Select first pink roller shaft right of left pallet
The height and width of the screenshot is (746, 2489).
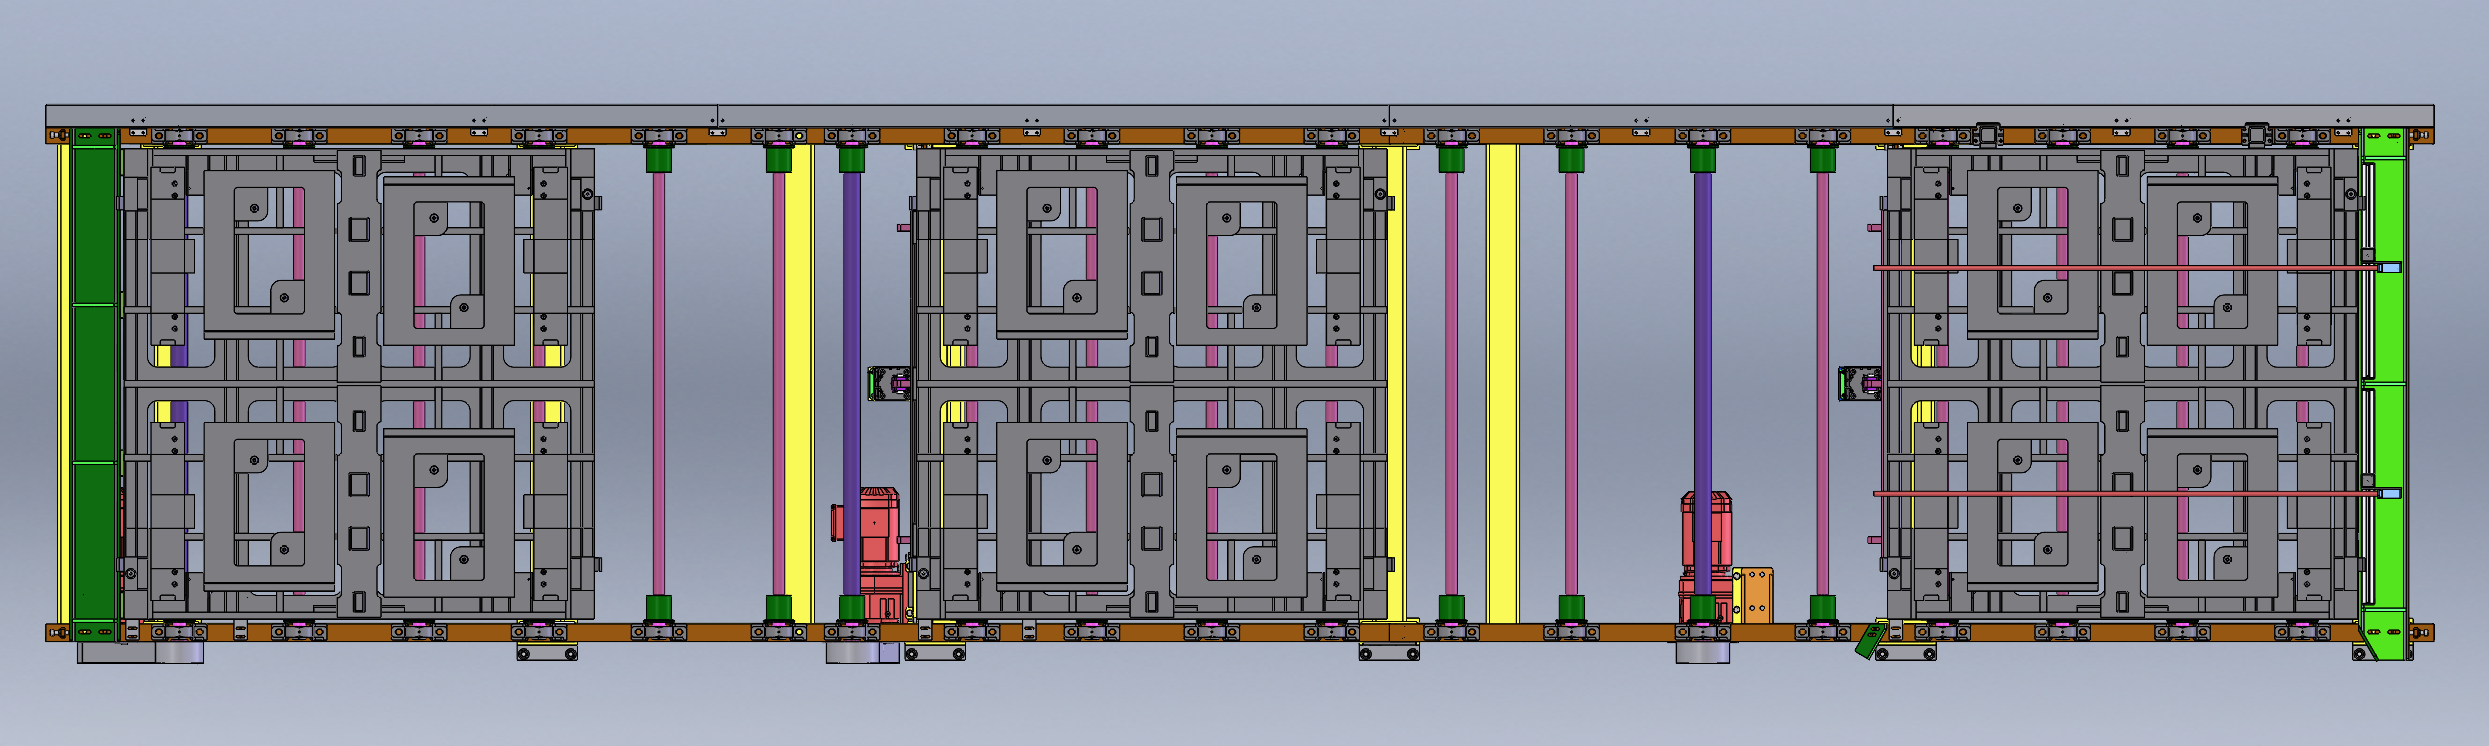click(x=658, y=384)
